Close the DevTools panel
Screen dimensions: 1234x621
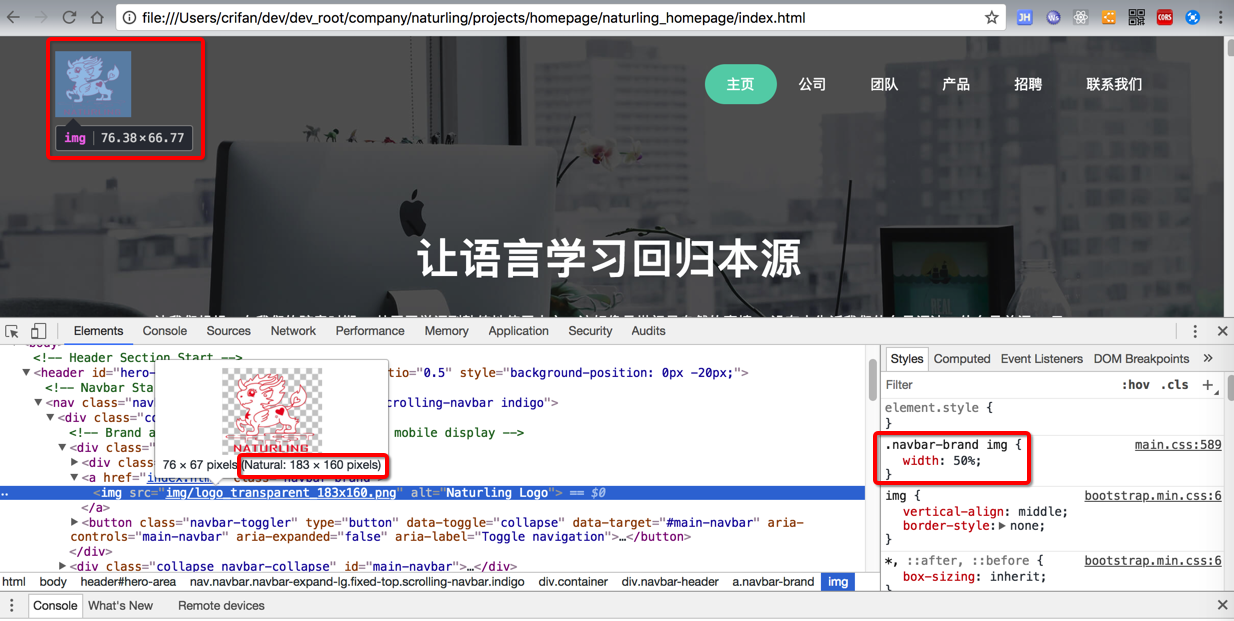1222,331
